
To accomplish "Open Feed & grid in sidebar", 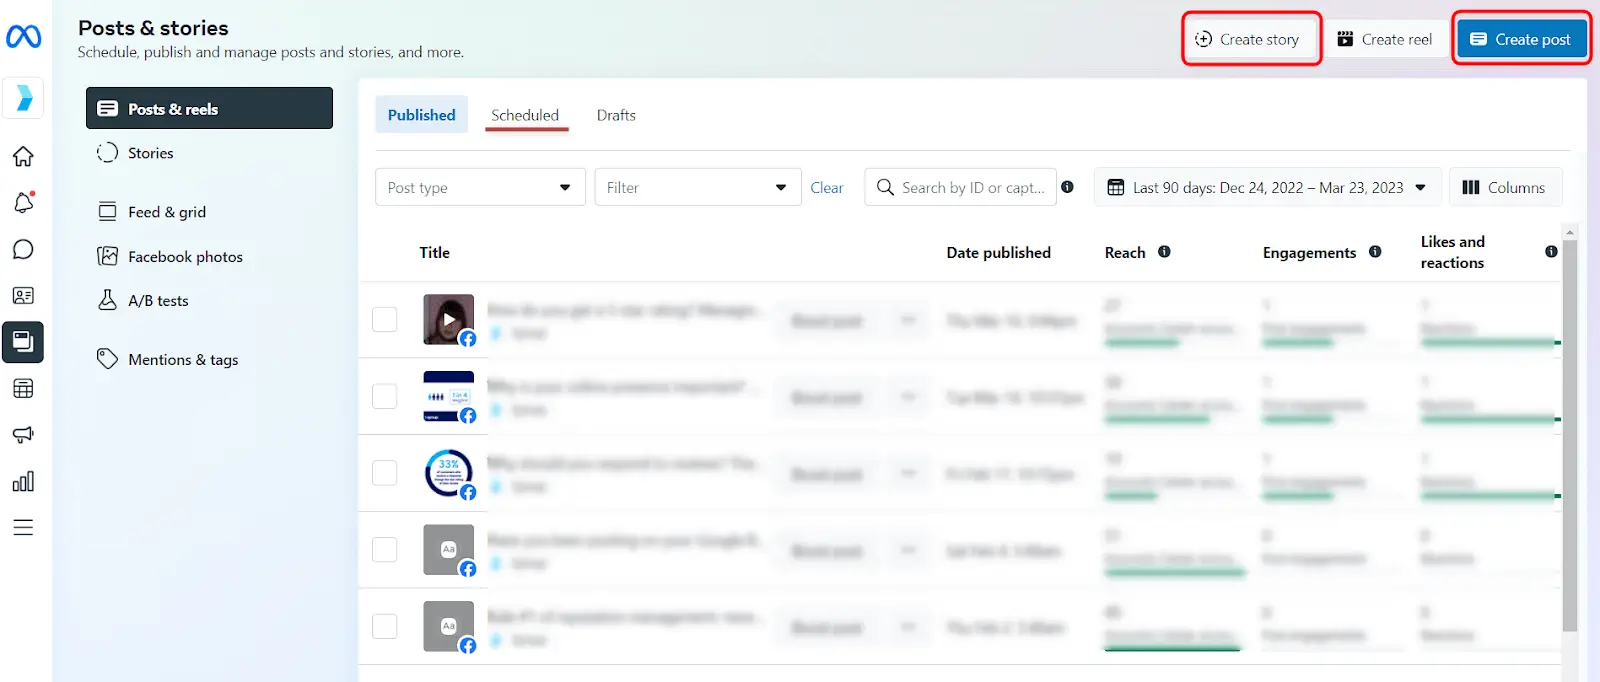I will tap(166, 212).
